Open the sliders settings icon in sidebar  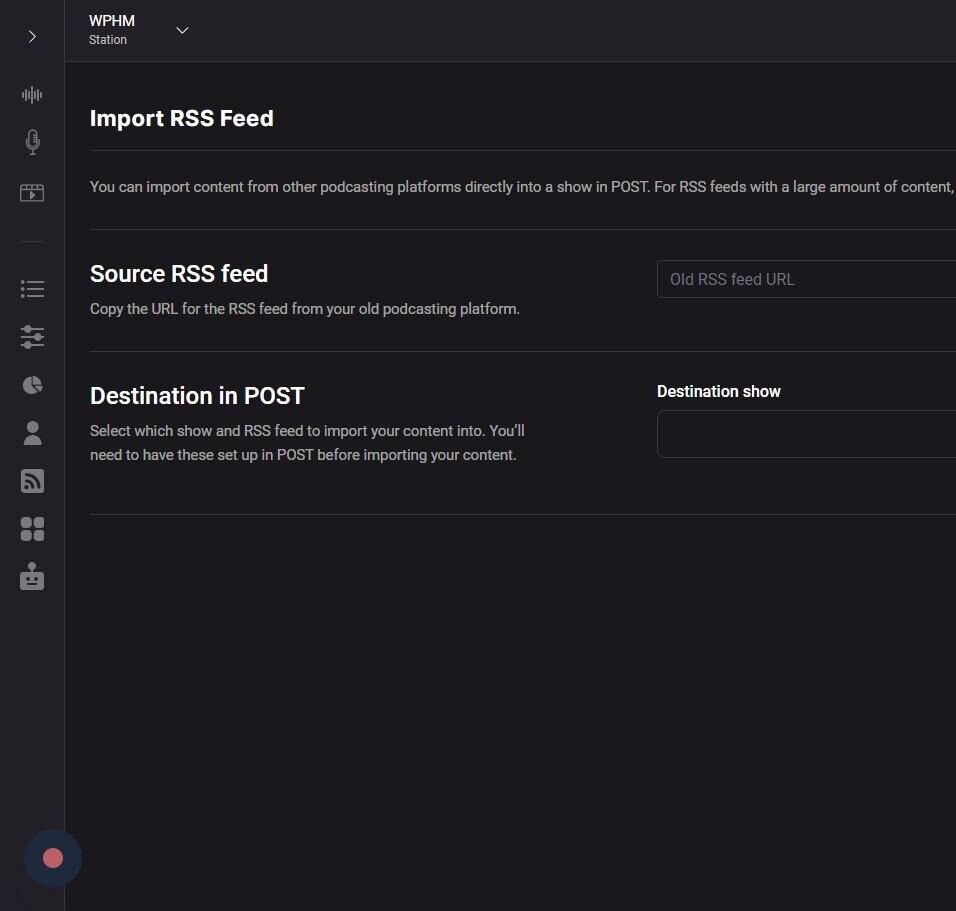(32, 337)
